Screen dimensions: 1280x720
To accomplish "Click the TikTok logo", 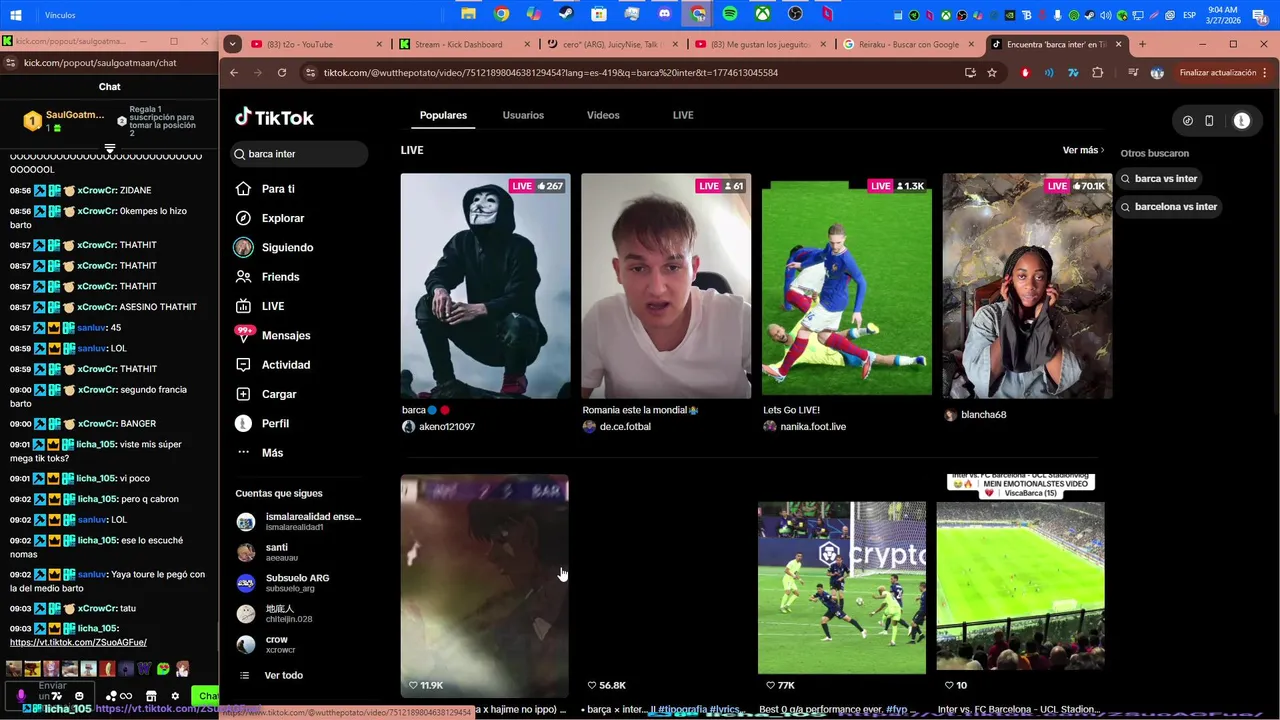I will [x=274, y=117].
